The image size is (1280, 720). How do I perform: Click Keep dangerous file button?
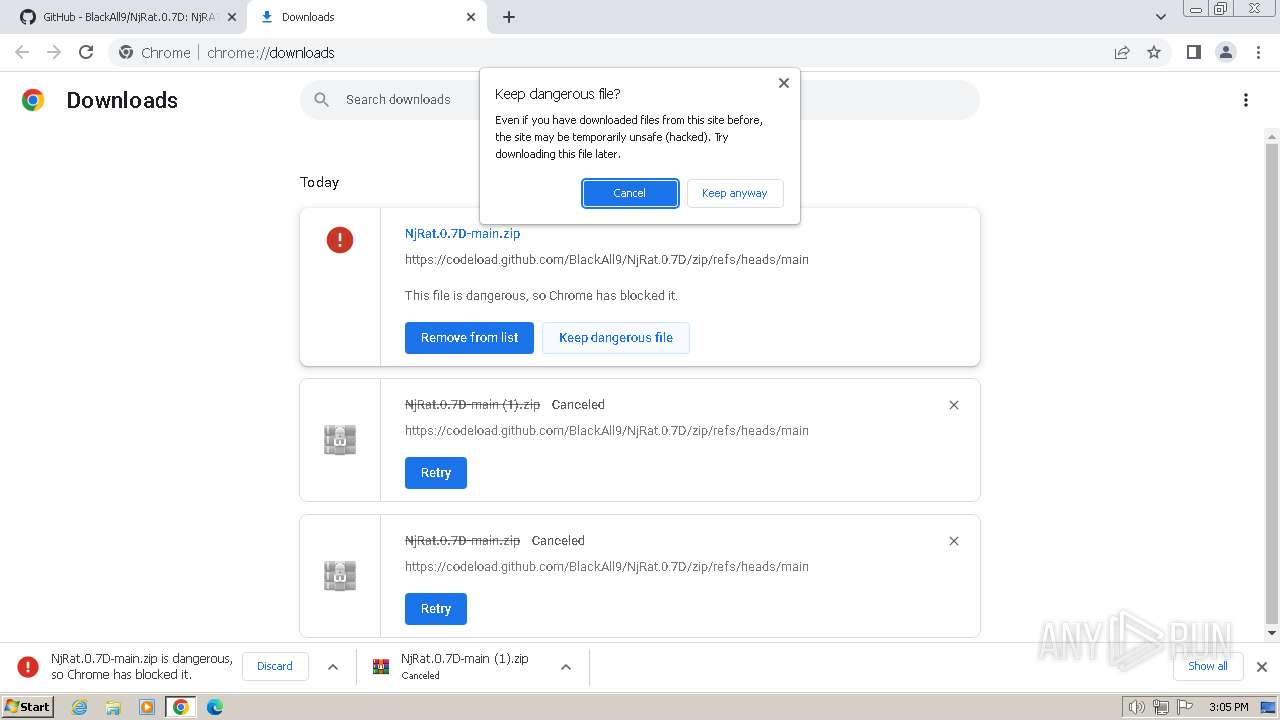616,338
